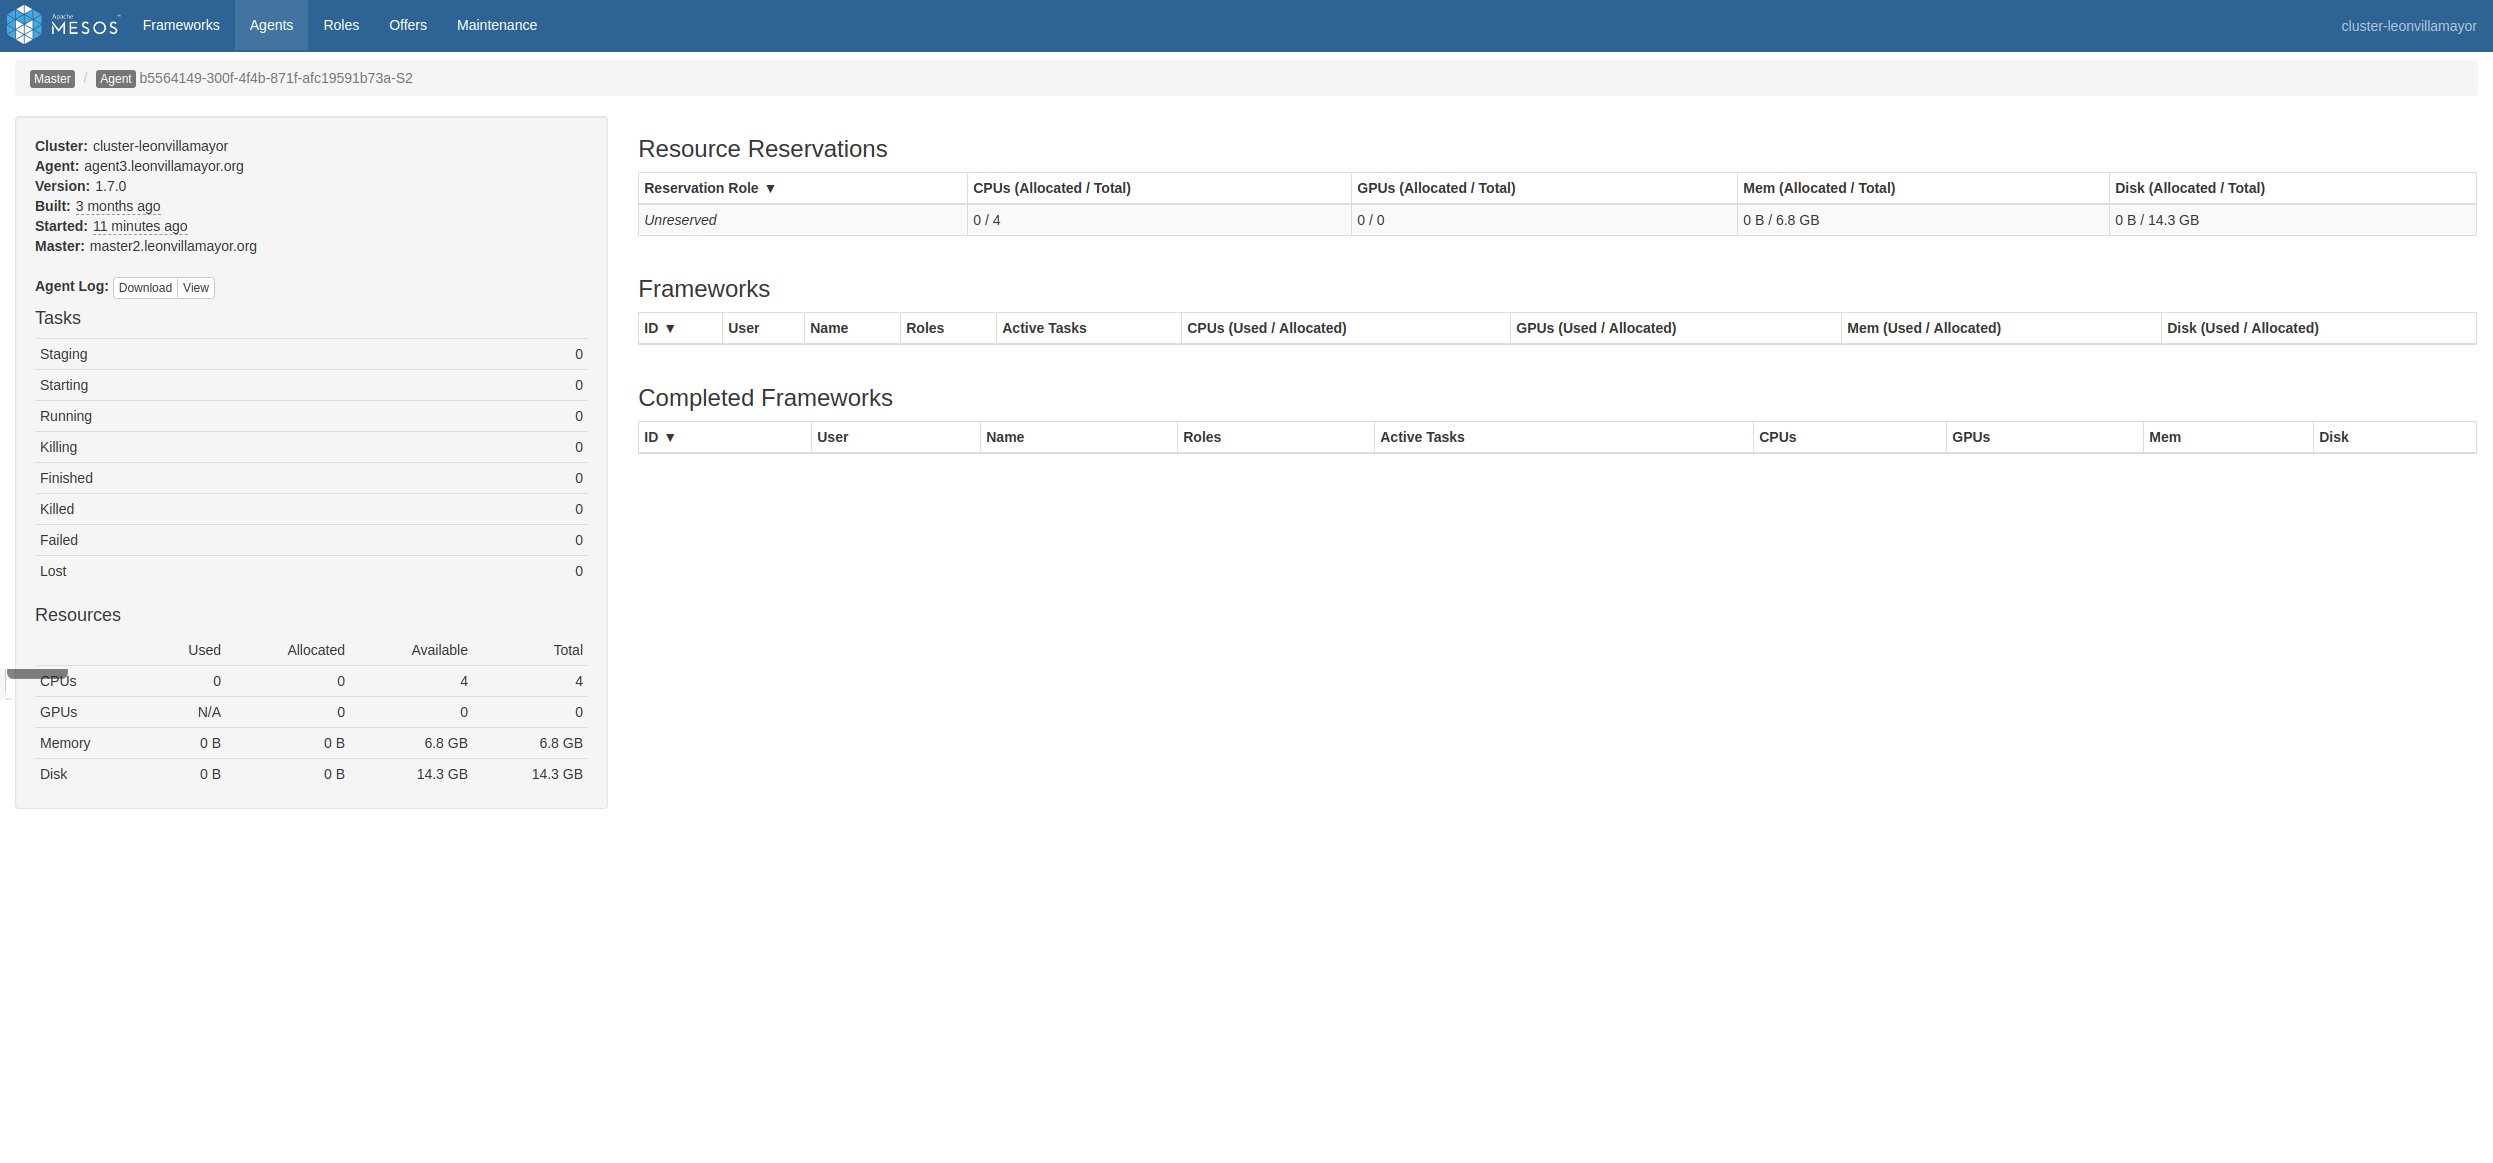
Task: Go to Master breadcrumb link
Action: (52, 79)
